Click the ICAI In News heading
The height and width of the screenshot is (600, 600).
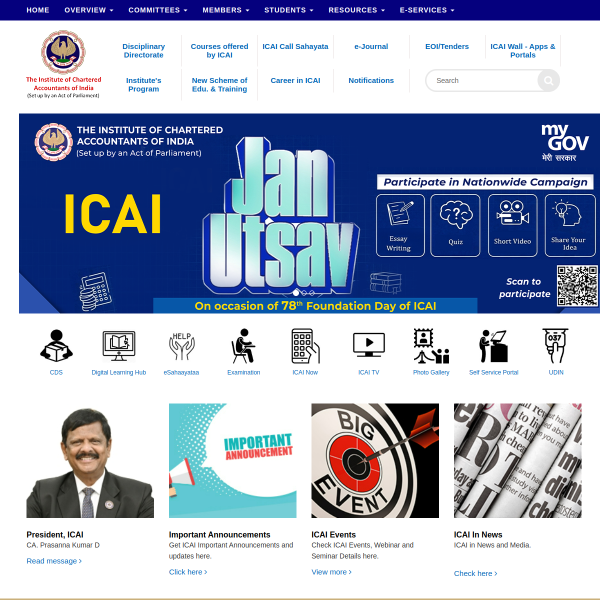[x=478, y=535]
